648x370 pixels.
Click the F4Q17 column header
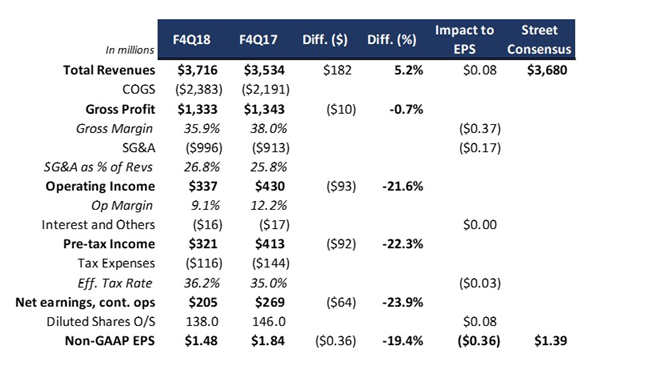click(258, 40)
